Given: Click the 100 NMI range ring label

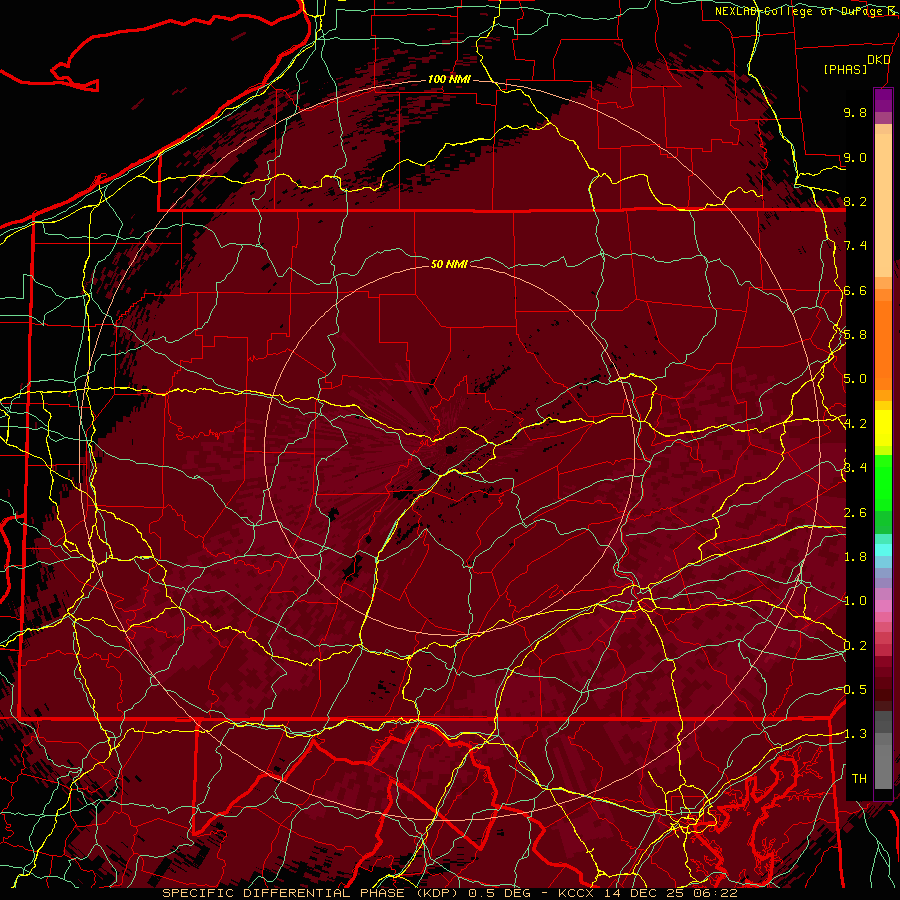Looking at the screenshot, I should (x=449, y=79).
